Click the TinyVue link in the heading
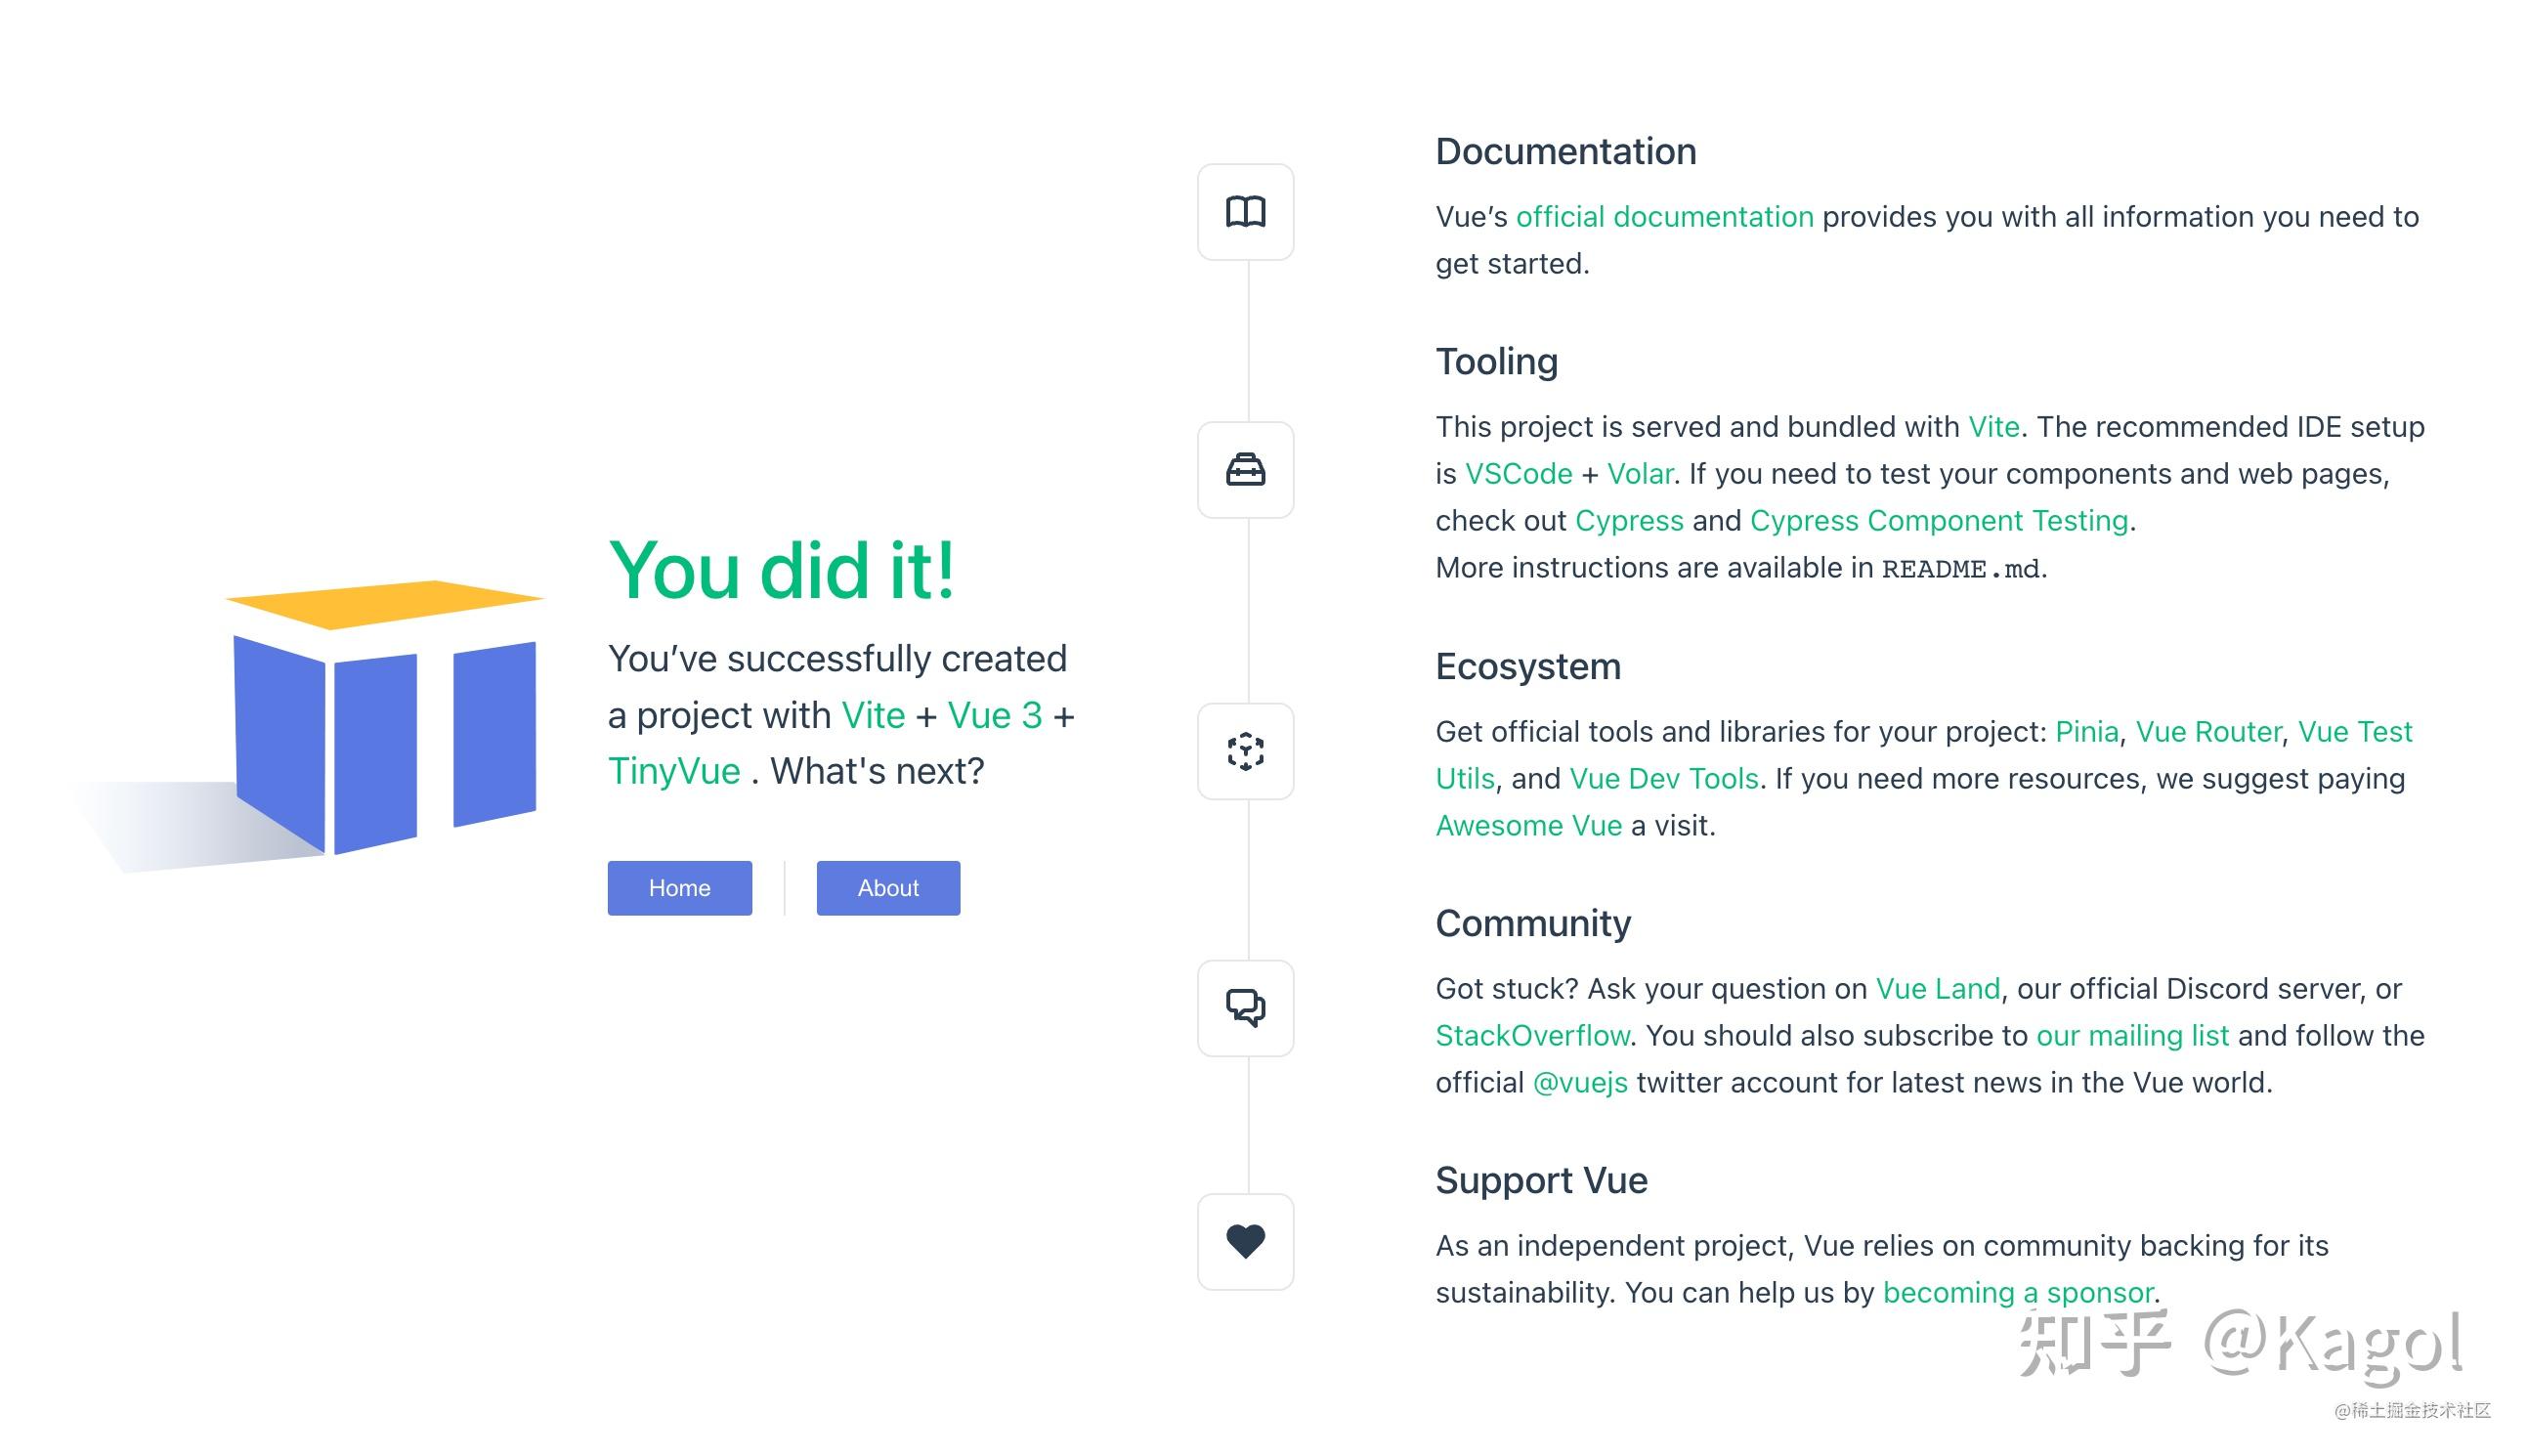 tap(674, 771)
